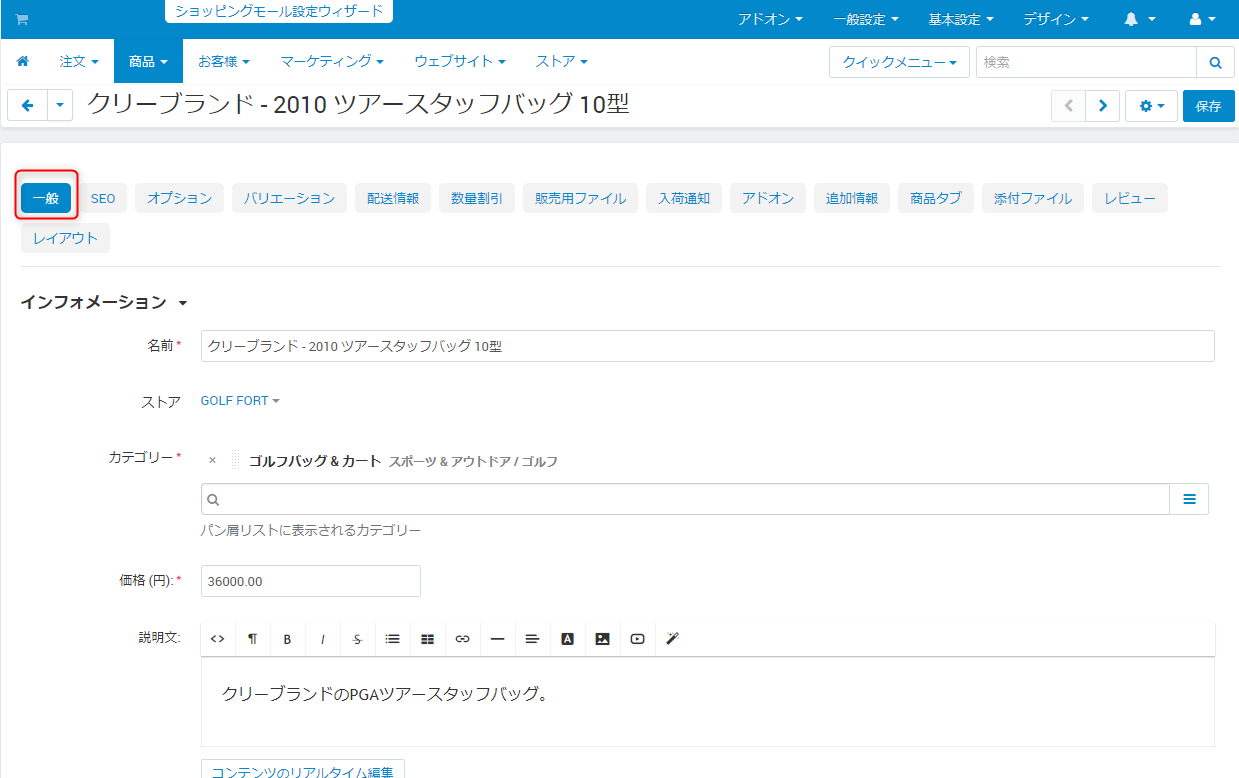Screen dimensions: 1239x778
Task: Expand the クイックメニュー dropdown
Action: click(x=899, y=62)
